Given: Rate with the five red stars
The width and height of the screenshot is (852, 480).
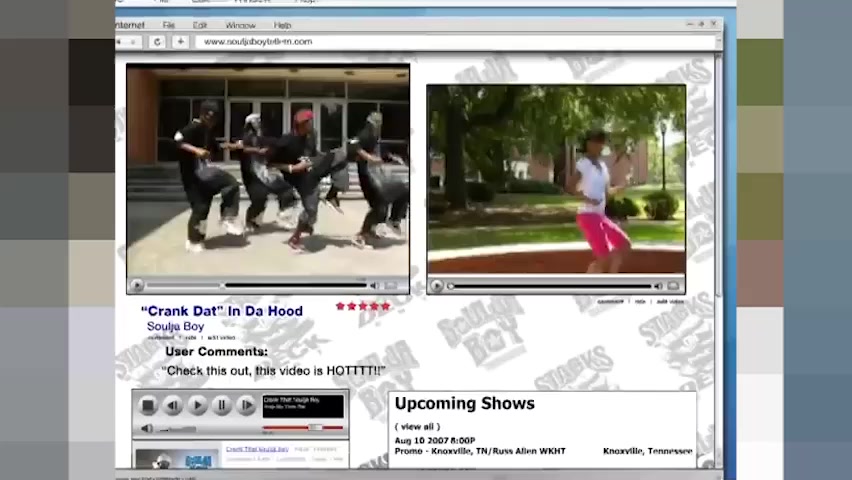Looking at the screenshot, I should 363,307.
